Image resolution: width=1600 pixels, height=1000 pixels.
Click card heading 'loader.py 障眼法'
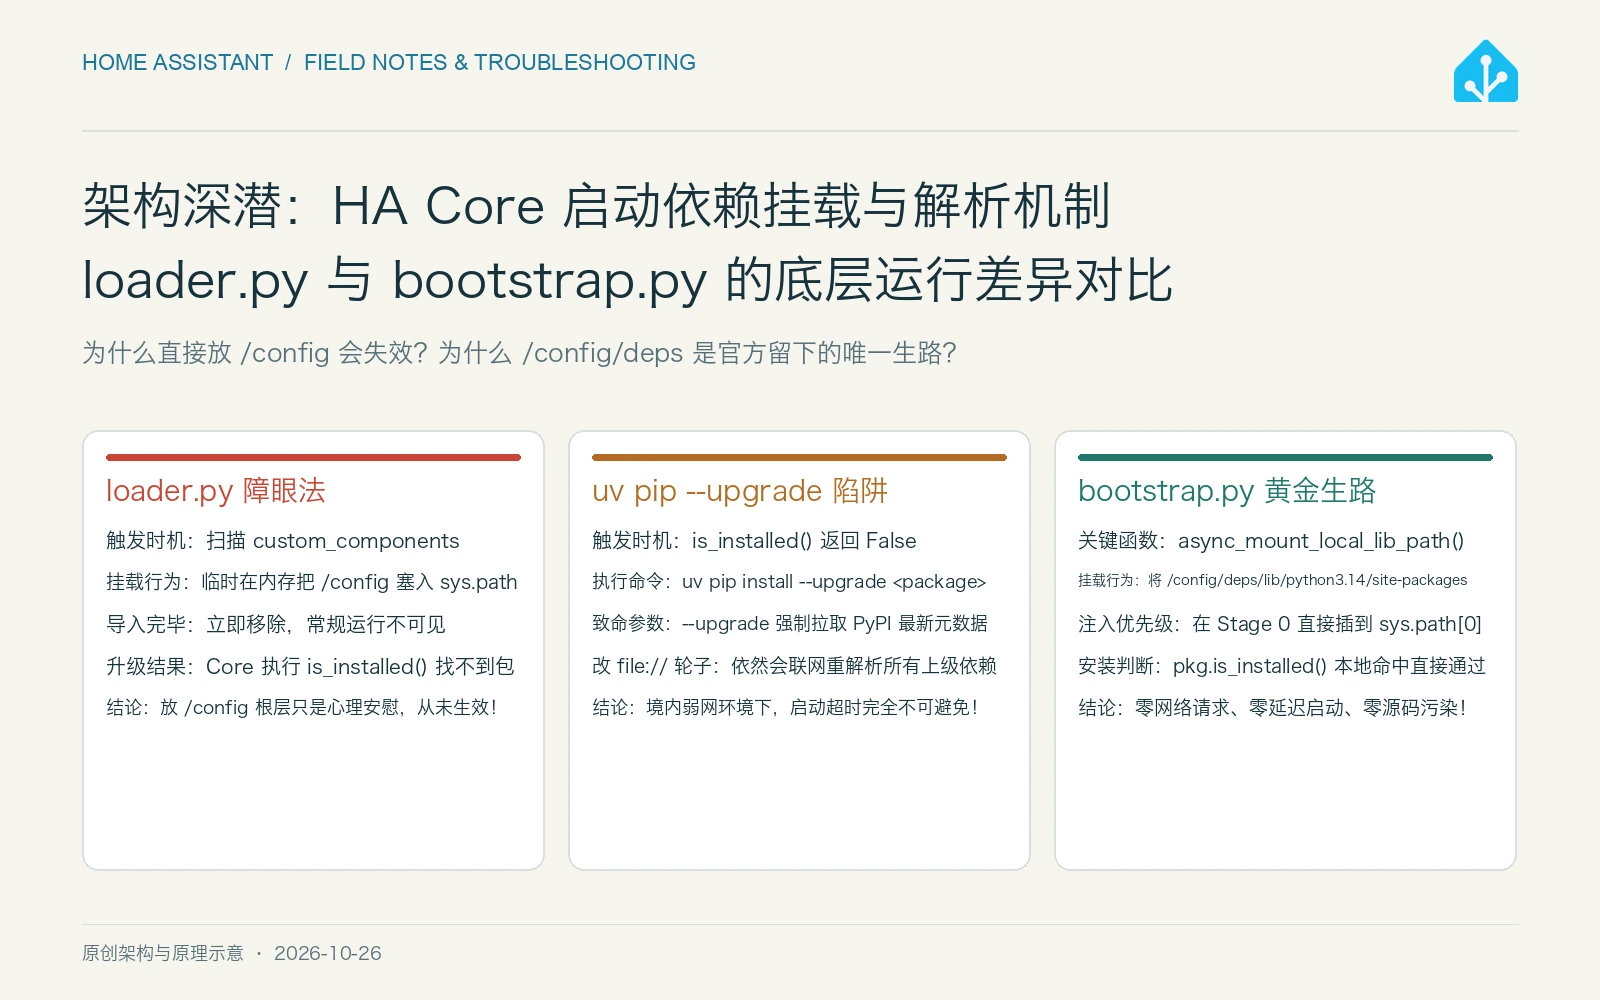[x=216, y=491]
